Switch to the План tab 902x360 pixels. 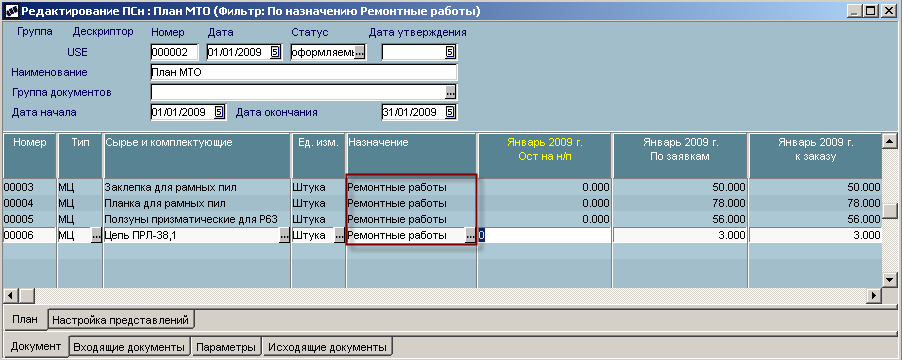click(25, 319)
